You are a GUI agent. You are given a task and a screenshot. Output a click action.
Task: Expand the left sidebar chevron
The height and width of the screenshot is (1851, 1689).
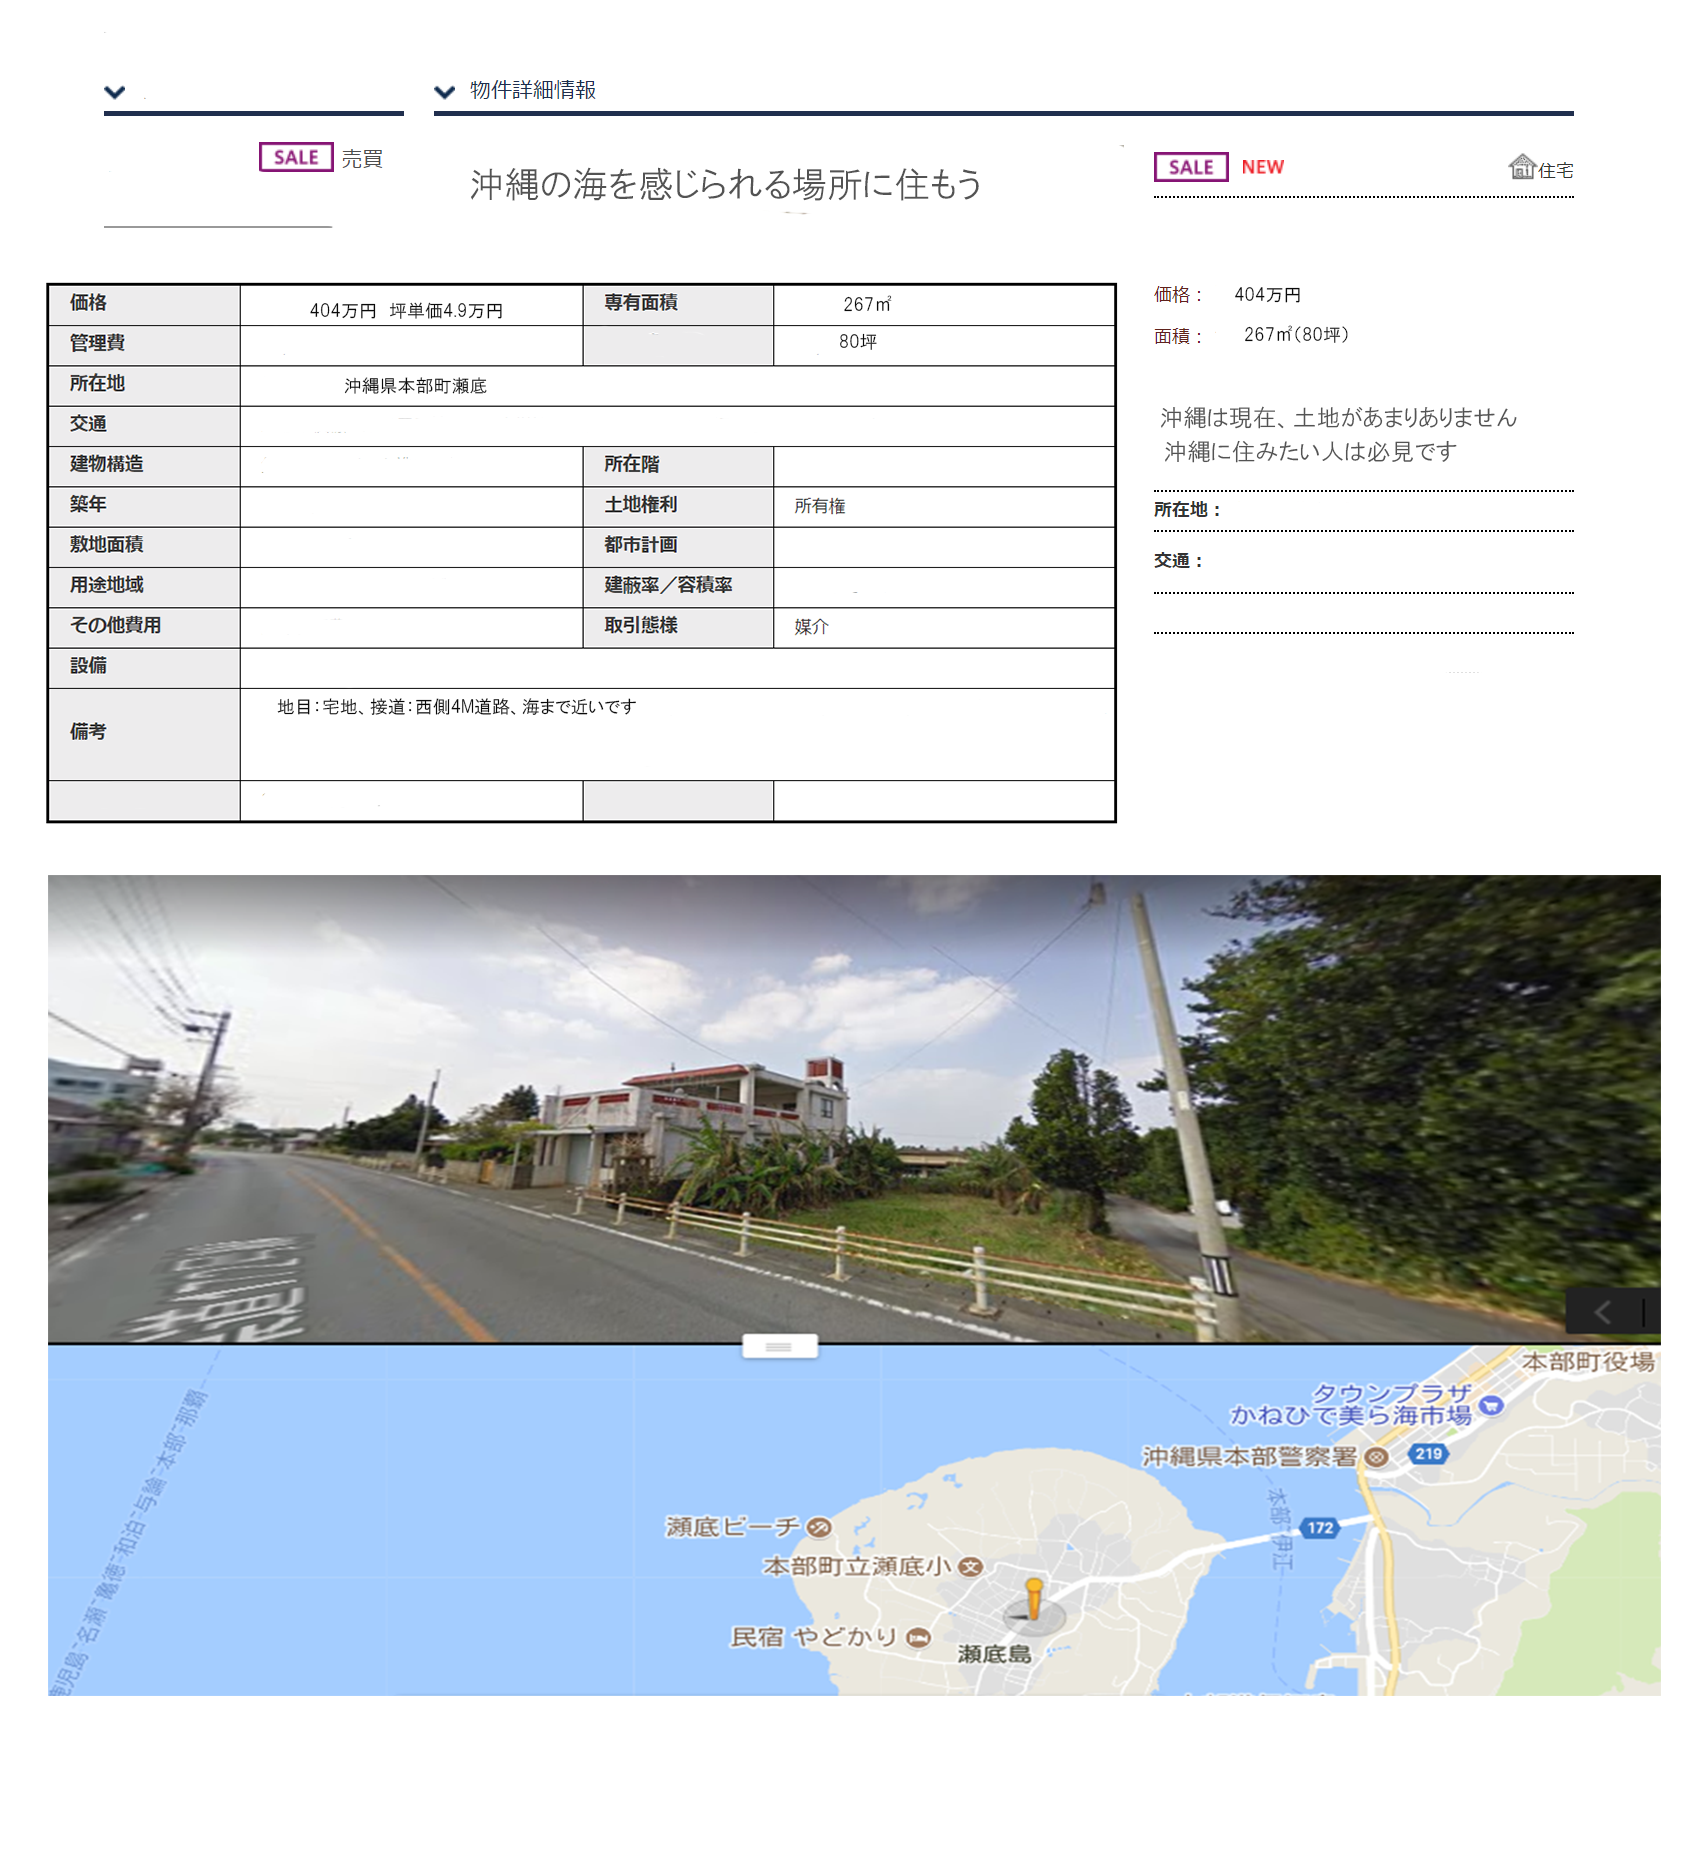tap(115, 92)
